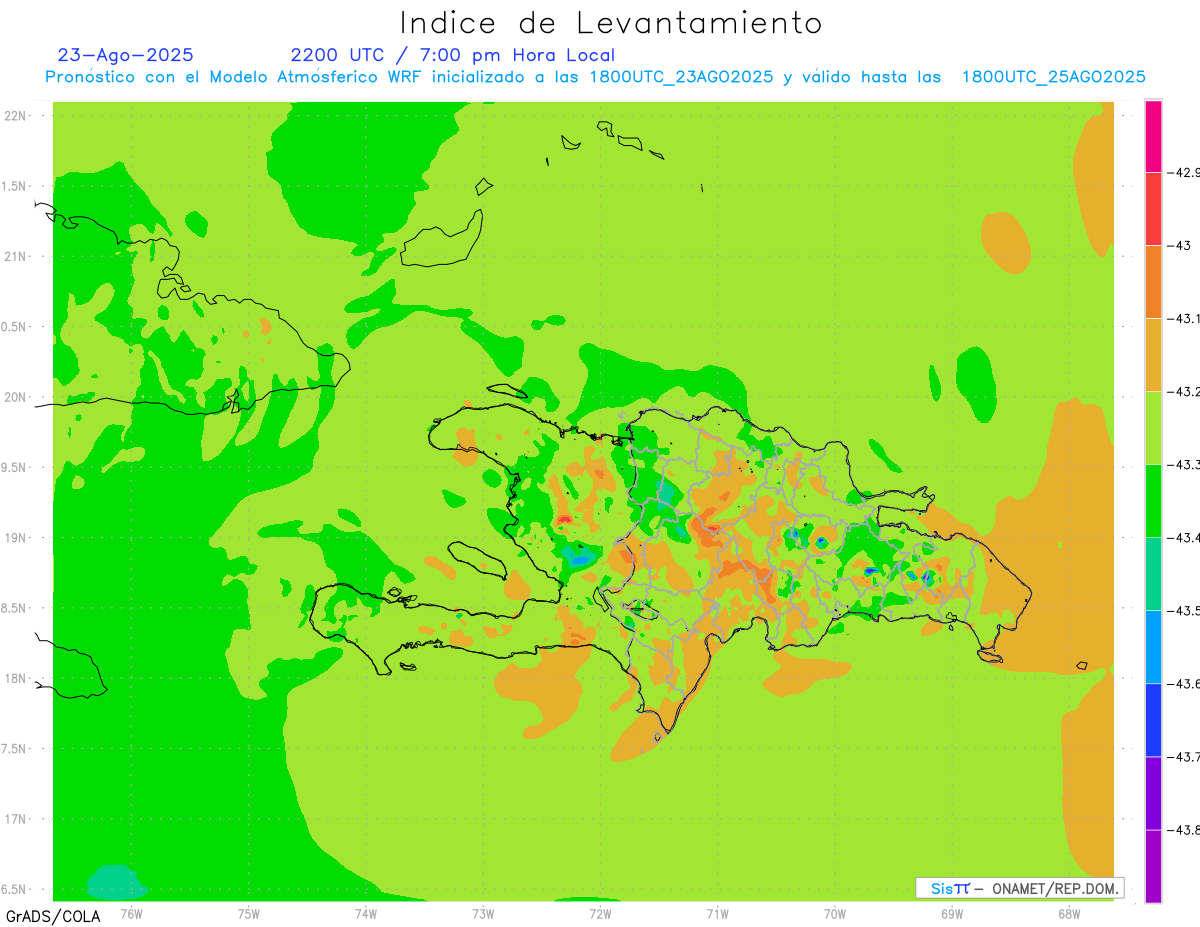Click the title "Indice de Levantamiento"
This screenshot has height=927, width=1200.
[611, 23]
